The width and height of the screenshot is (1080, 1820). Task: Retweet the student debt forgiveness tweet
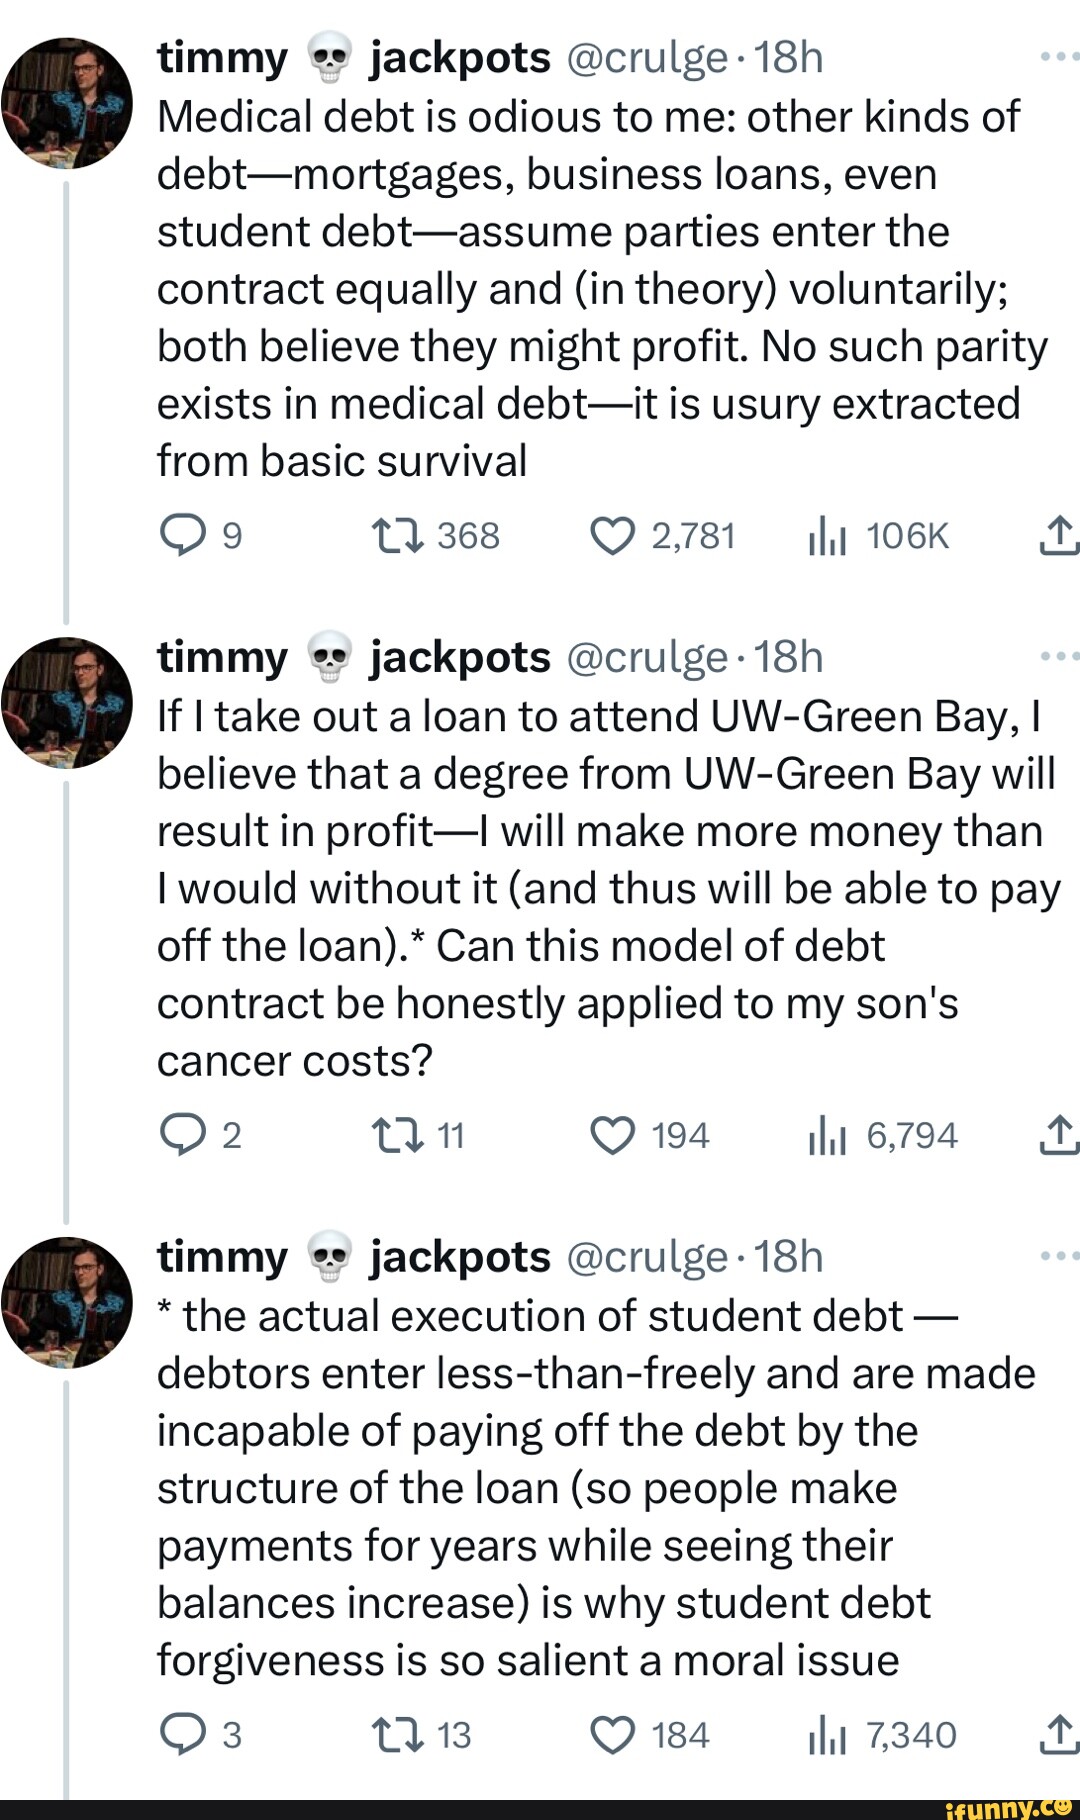[x=398, y=1736]
